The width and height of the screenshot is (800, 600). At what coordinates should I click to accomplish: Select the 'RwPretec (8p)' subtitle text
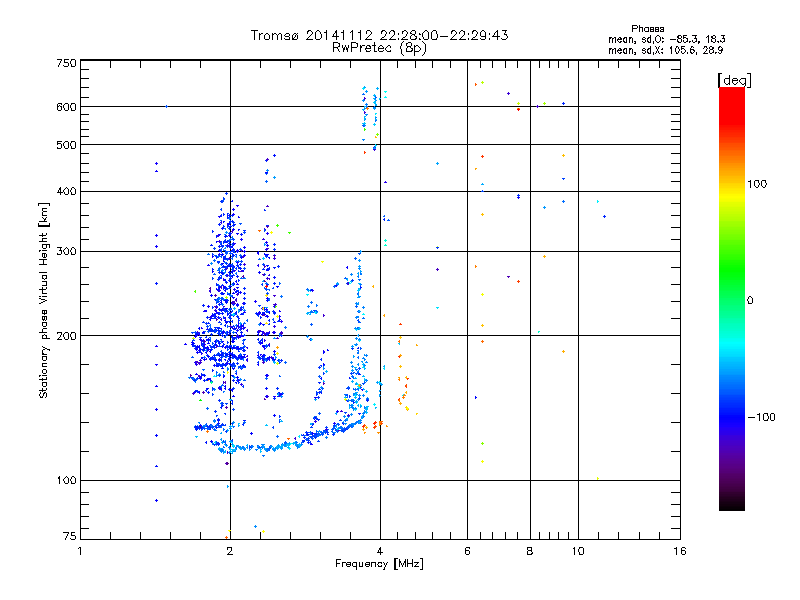(x=379, y=48)
